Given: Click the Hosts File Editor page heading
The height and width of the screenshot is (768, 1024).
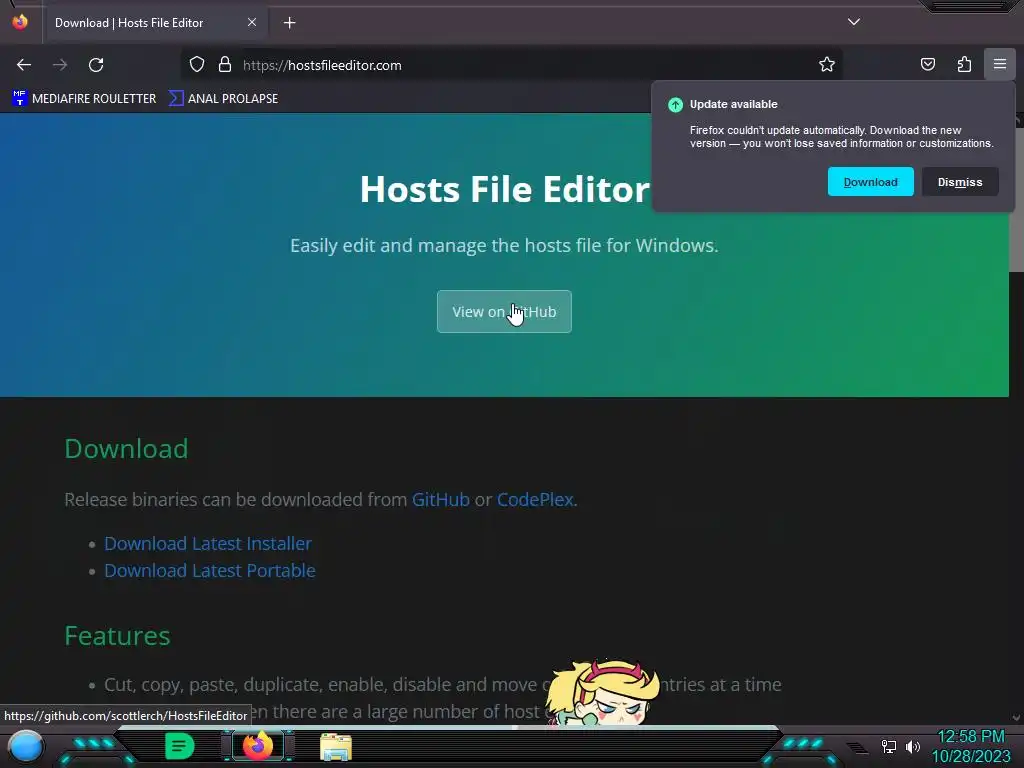Looking at the screenshot, I should (504, 189).
